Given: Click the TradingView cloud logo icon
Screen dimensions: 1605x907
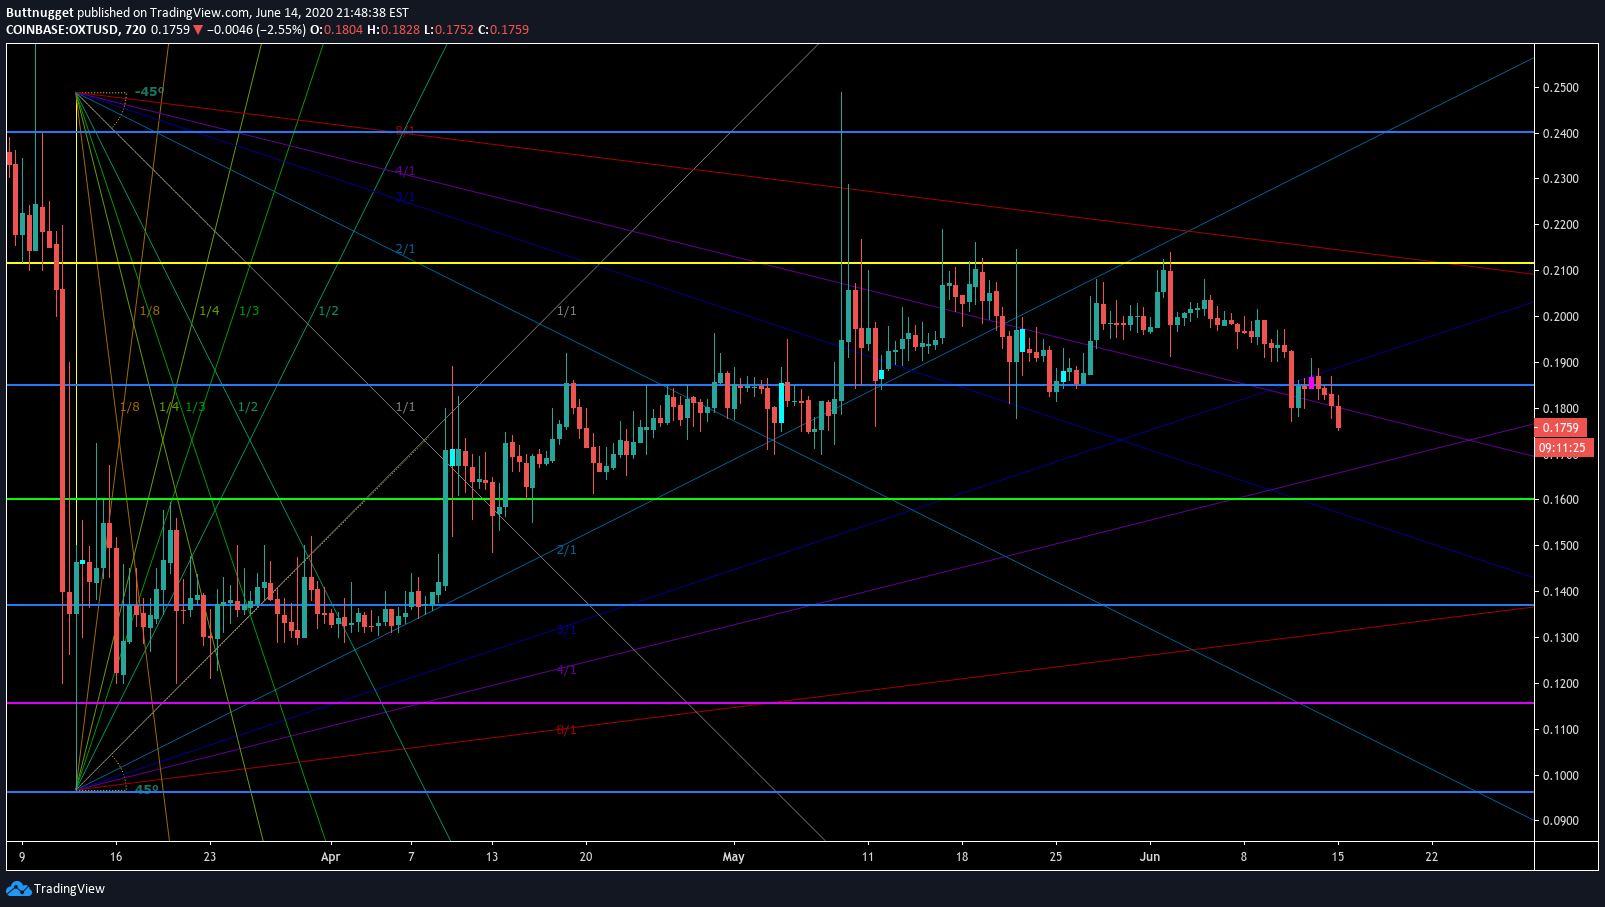Looking at the screenshot, I should click(x=18, y=888).
